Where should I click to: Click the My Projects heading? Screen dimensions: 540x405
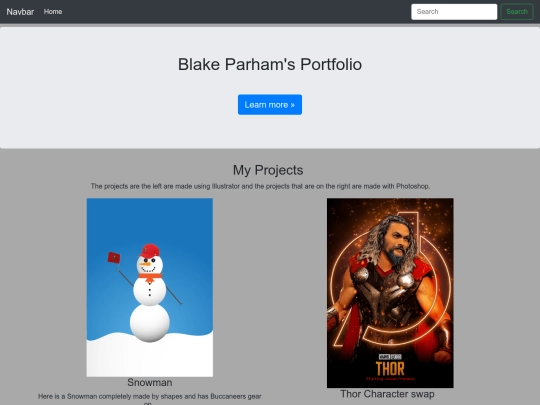[268, 170]
